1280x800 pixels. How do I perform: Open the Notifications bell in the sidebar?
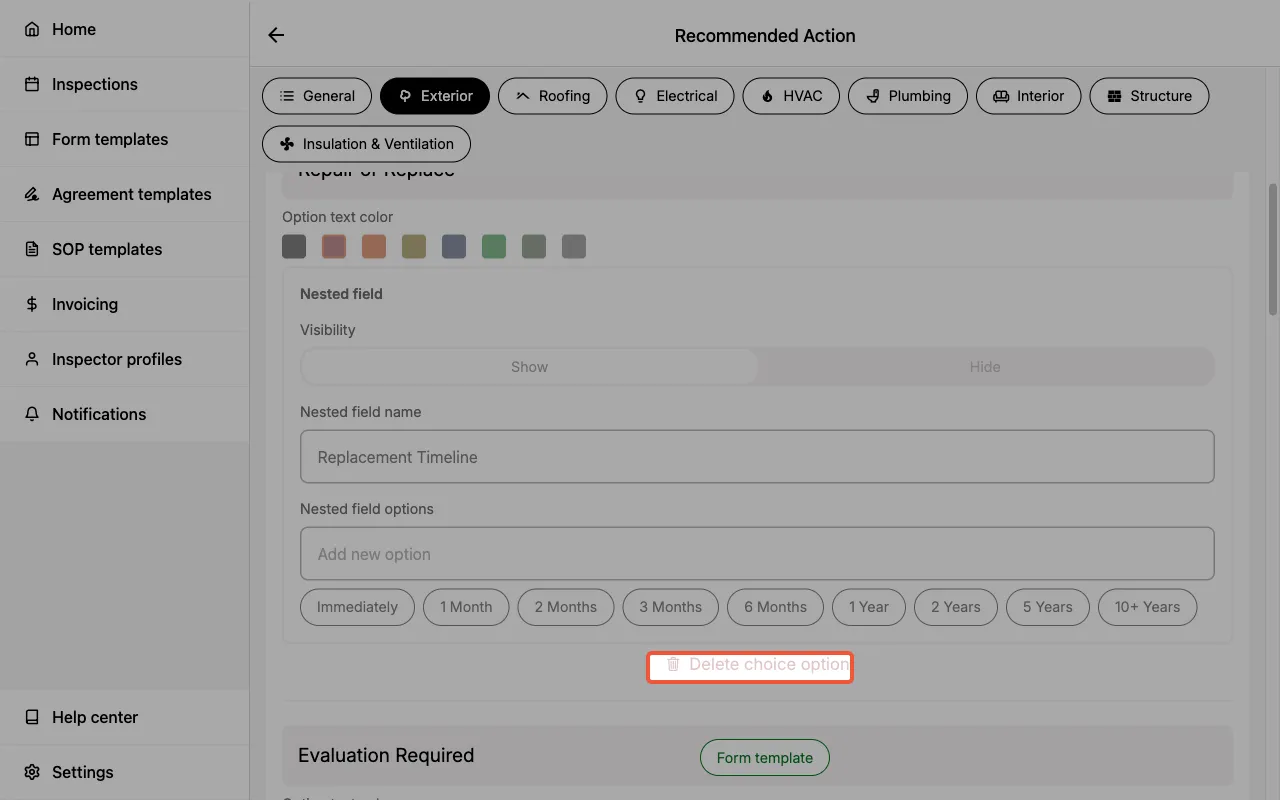tap(34, 414)
